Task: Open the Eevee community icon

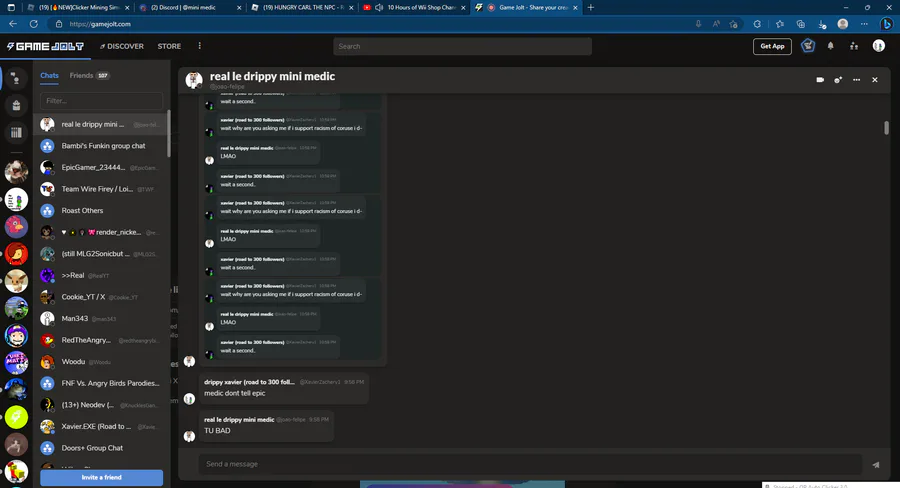Action: pos(16,281)
